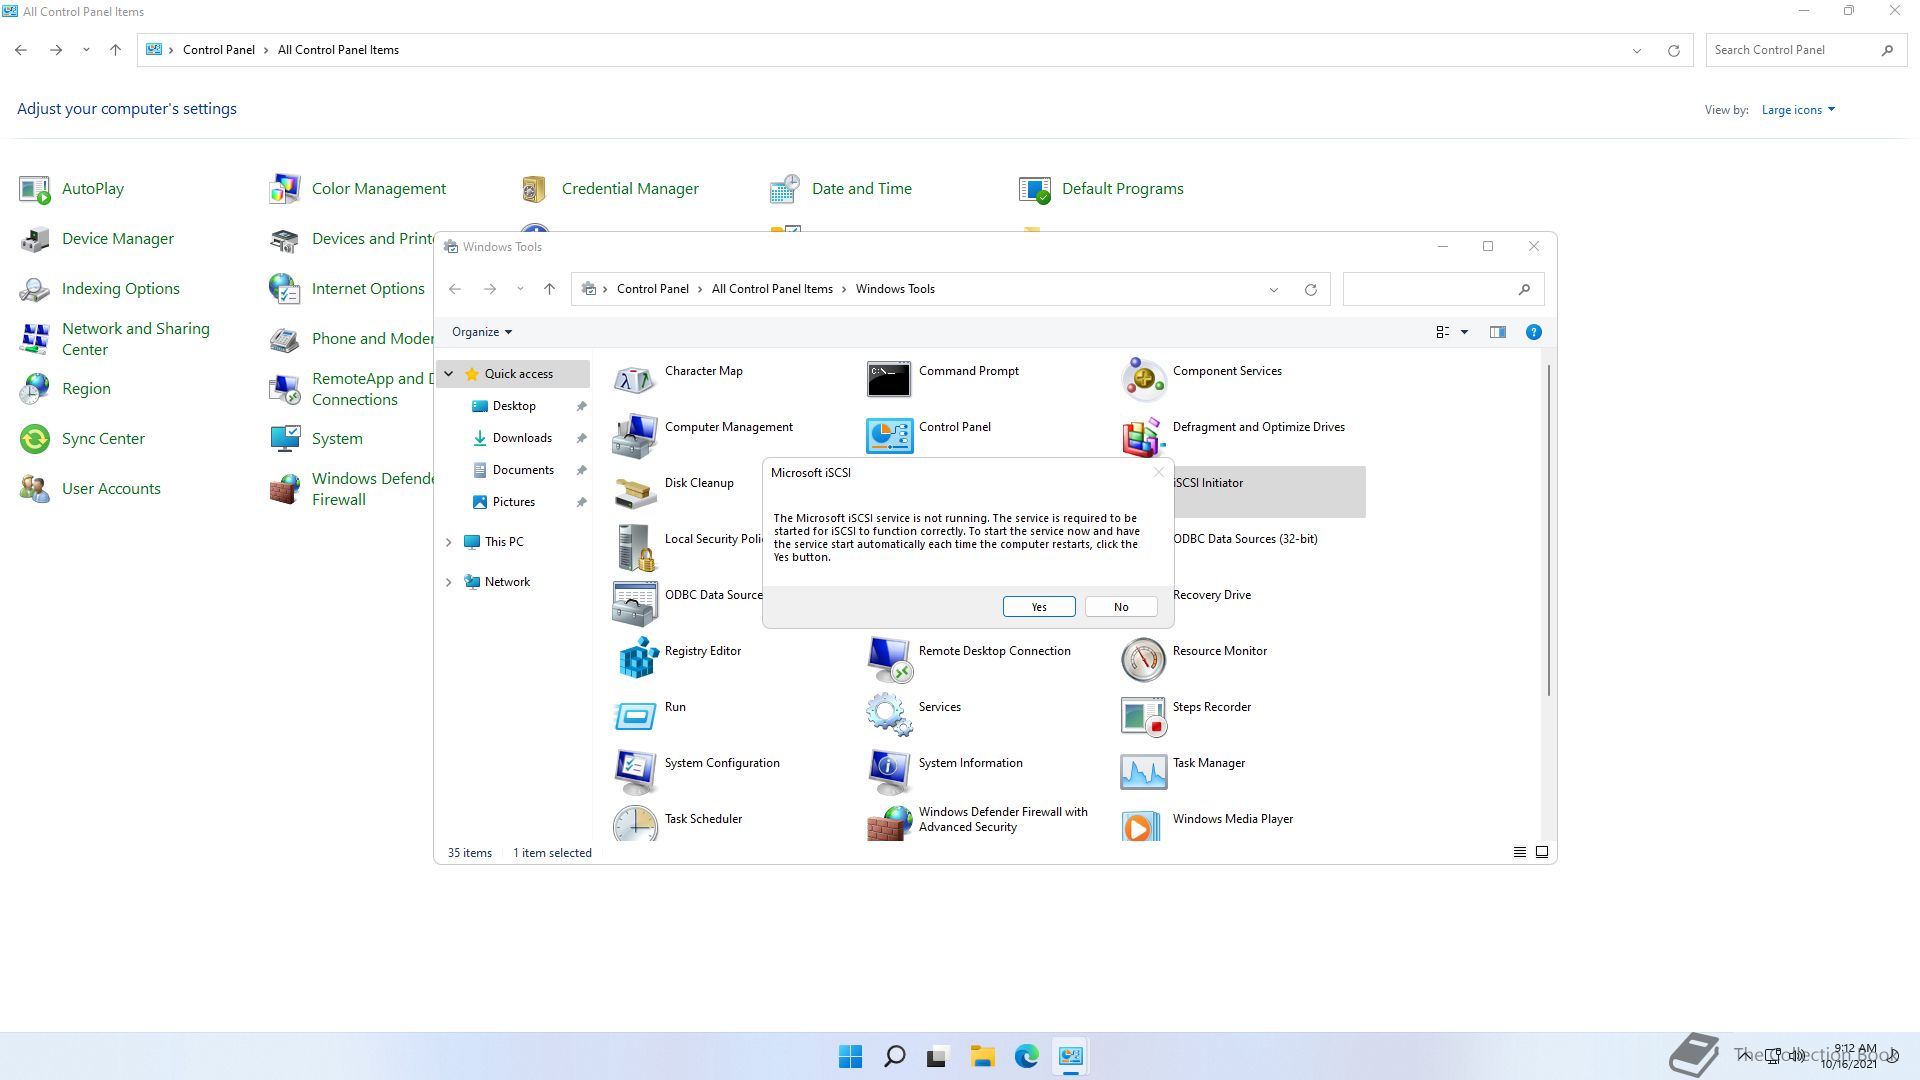Viewport: 1920px width, 1080px height.
Task: Open ODBC Data Sources toolbox icon
Action: [x=635, y=604]
